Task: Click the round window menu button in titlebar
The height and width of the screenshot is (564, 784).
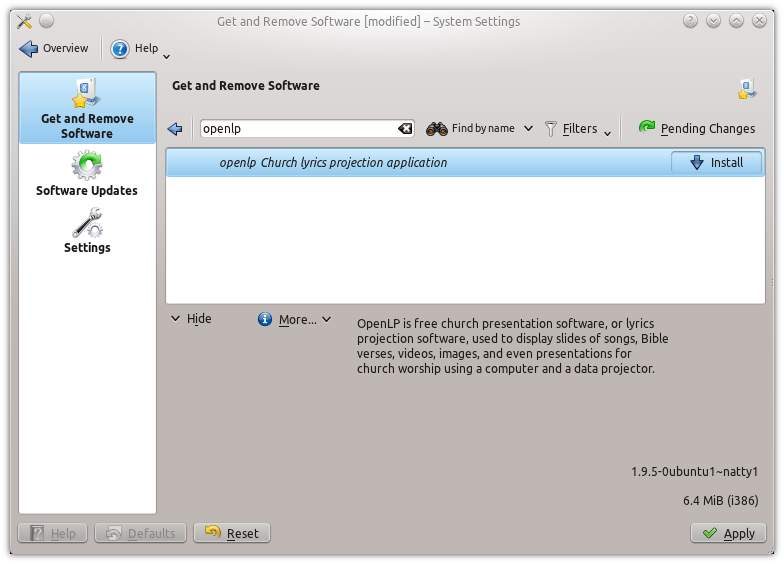Action: coord(46,21)
